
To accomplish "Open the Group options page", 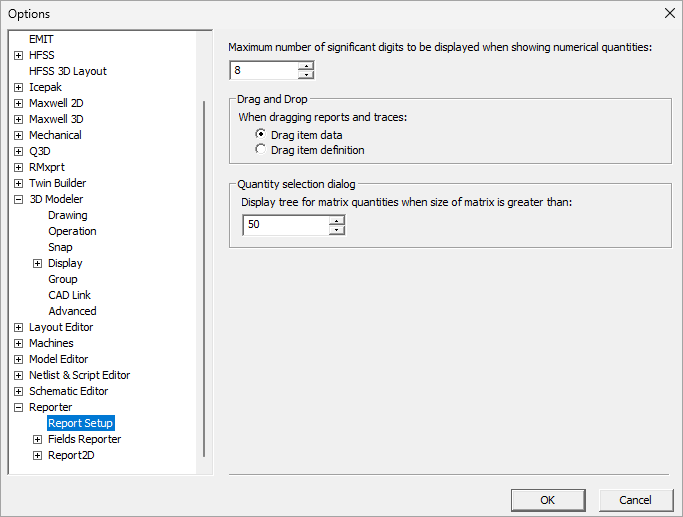I will (x=63, y=279).
